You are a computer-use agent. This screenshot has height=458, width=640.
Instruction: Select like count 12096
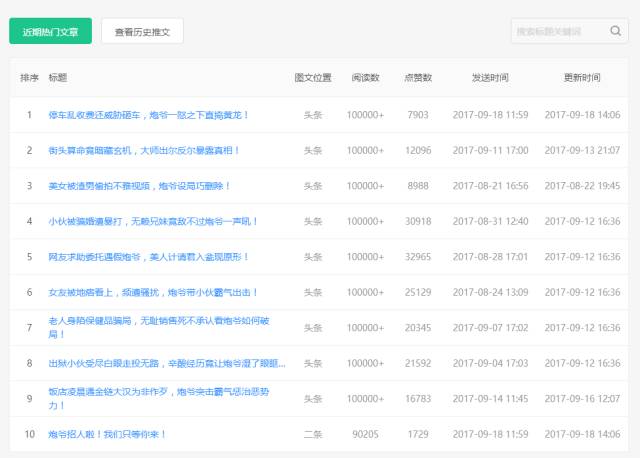coord(418,151)
